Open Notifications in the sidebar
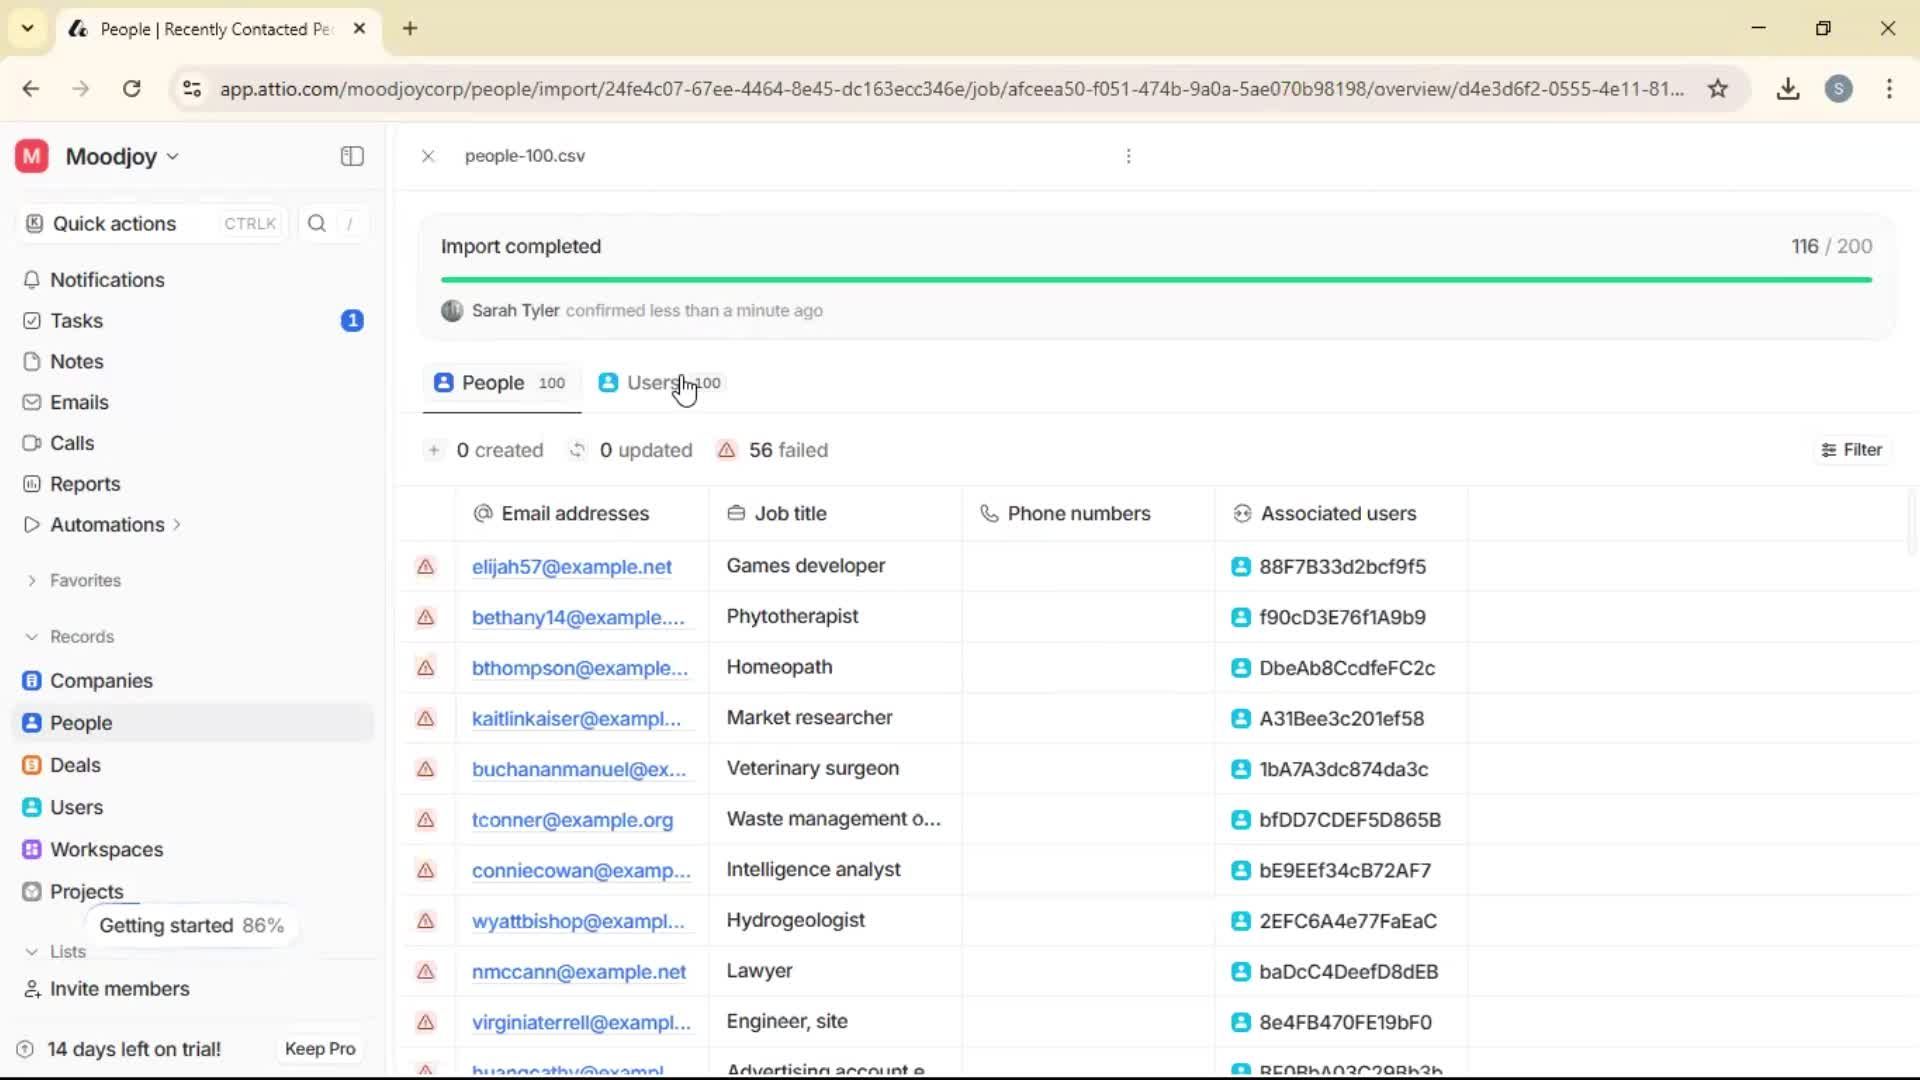The width and height of the screenshot is (1920, 1080). point(106,280)
